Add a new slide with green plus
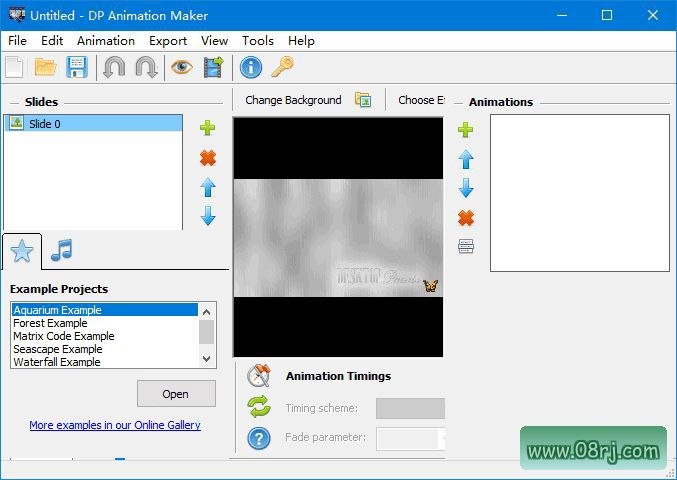Image resolution: width=677 pixels, height=480 pixels. point(208,128)
